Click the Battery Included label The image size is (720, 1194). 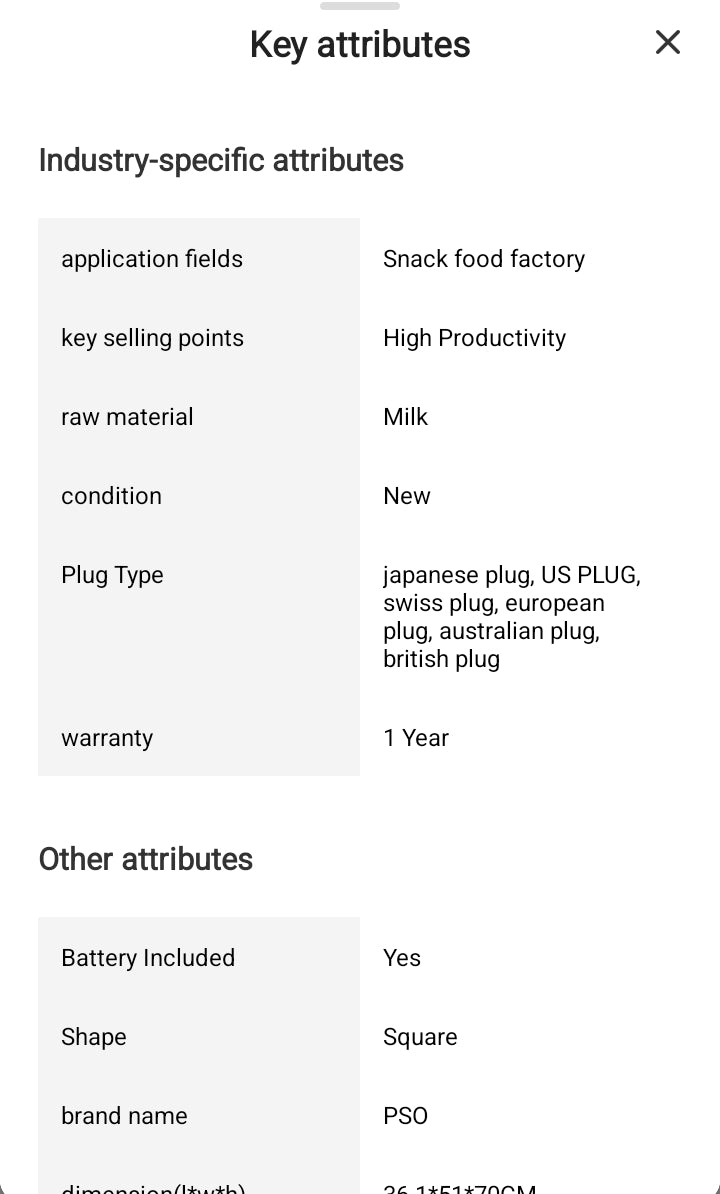pyautogui.click(x=148, y=958)
